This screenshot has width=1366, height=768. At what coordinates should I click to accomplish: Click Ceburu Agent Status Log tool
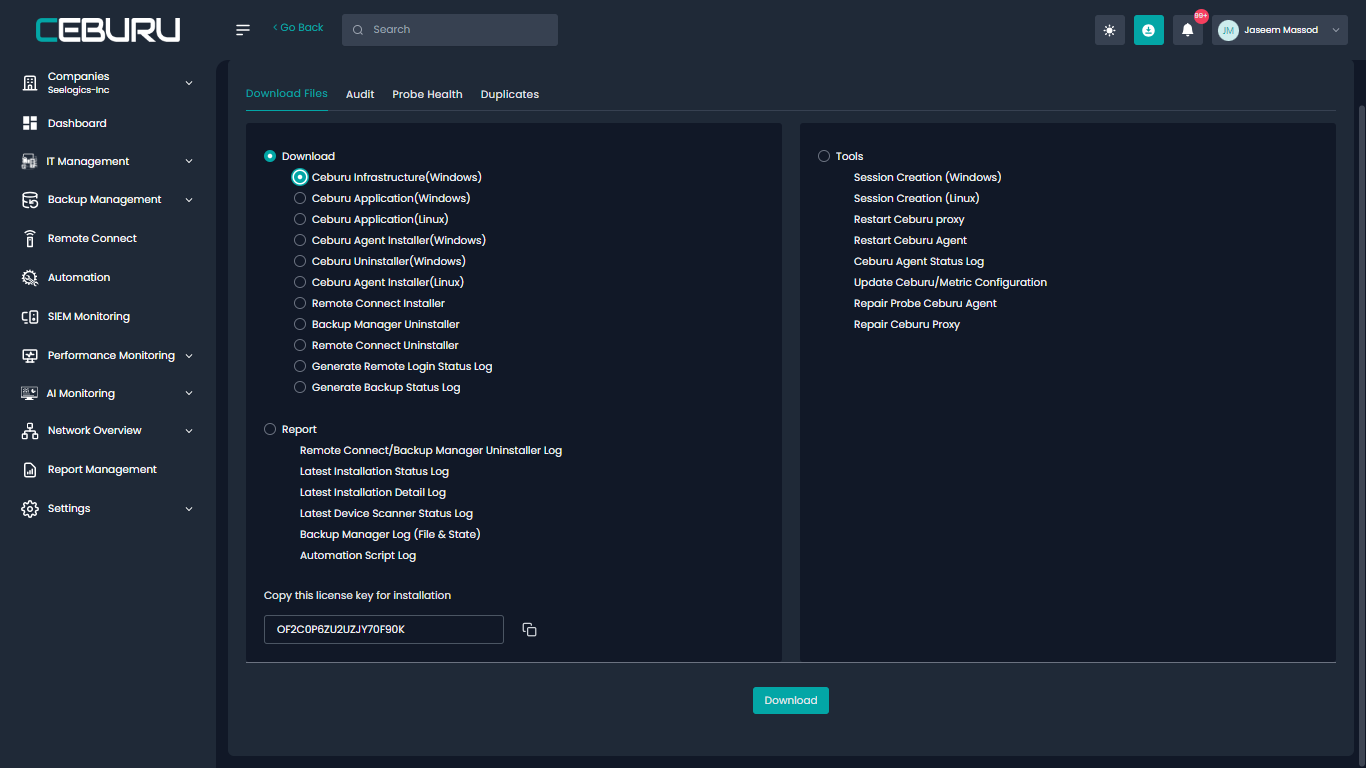pos(919,261)
